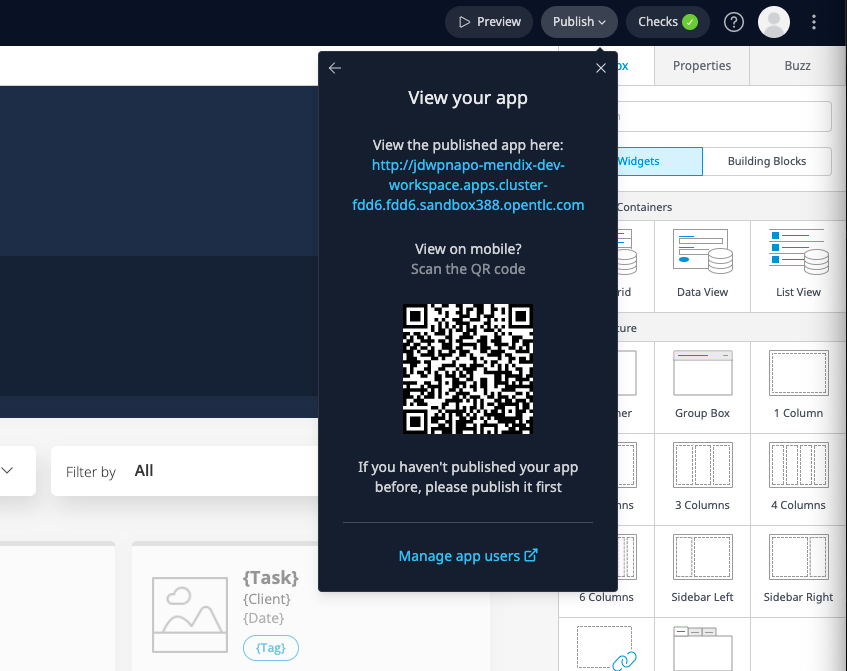This screenshot has height=671, width=847.
Task: Select the {Date} text in the card
Action: coord(264,618)
